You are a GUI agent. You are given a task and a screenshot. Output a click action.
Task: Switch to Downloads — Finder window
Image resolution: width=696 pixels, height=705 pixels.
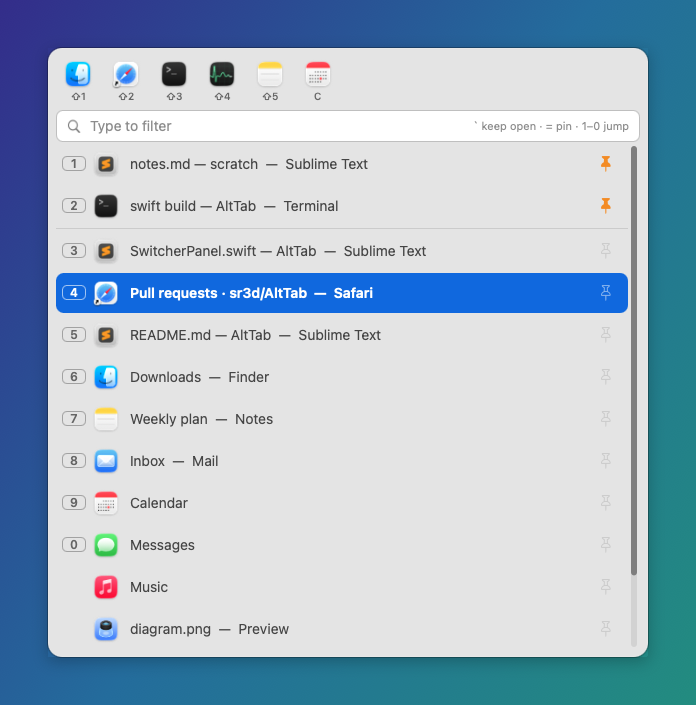pyautogui.click(x=342, y=377)
